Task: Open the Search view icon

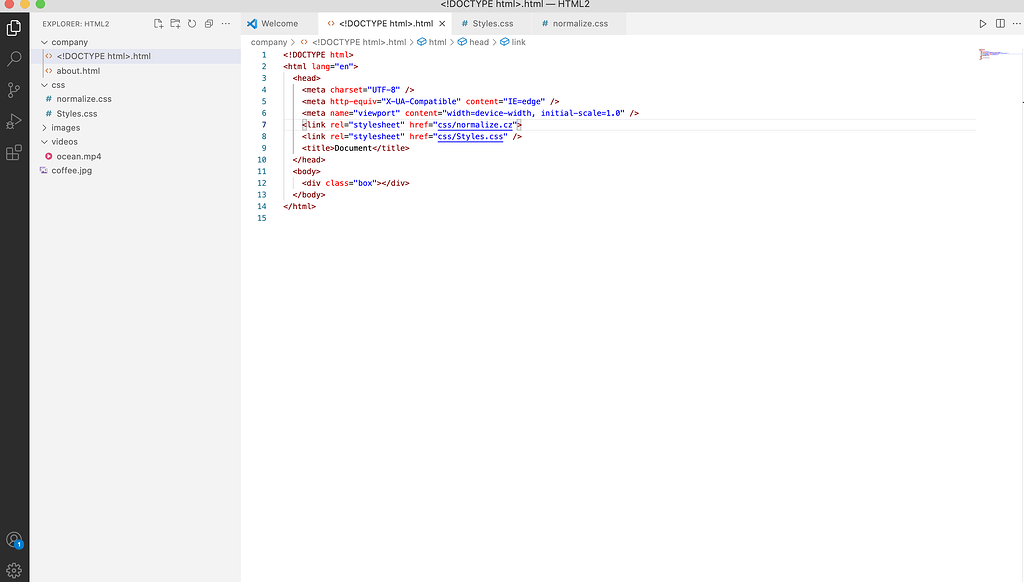Action: pyautogui.click(x=13, y=57)
